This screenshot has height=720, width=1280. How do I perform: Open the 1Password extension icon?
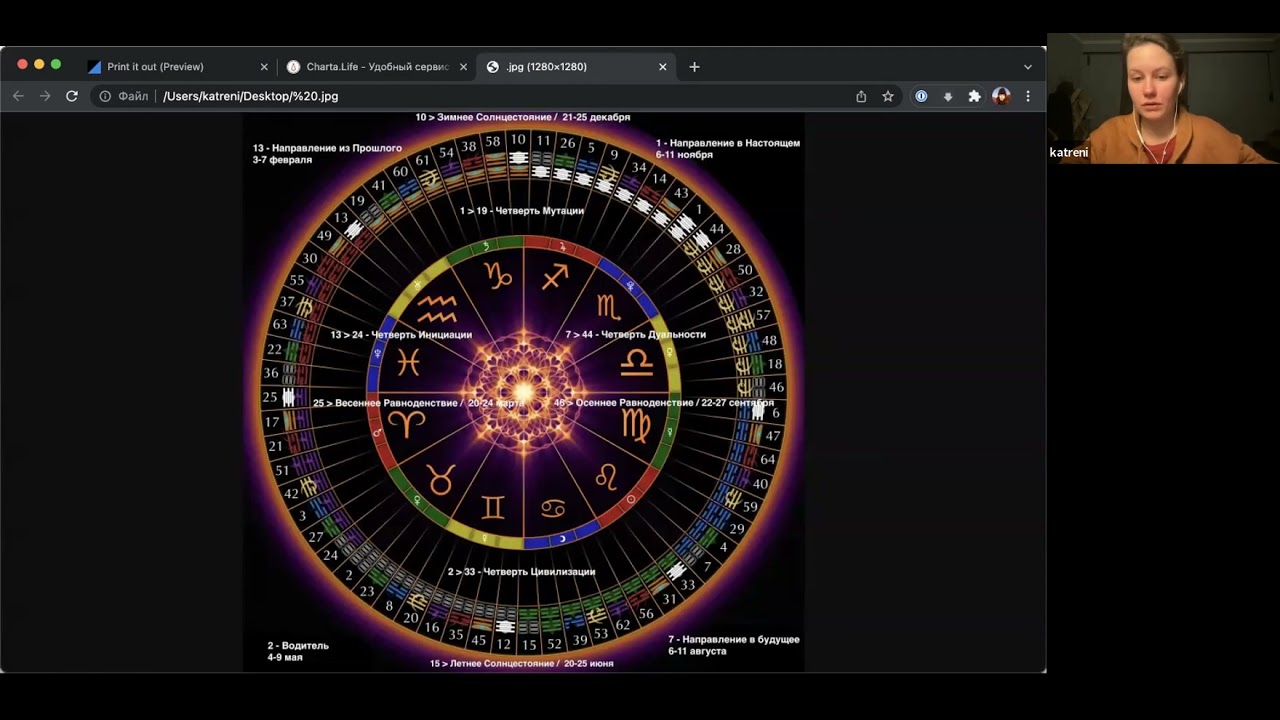click(921, 96)
